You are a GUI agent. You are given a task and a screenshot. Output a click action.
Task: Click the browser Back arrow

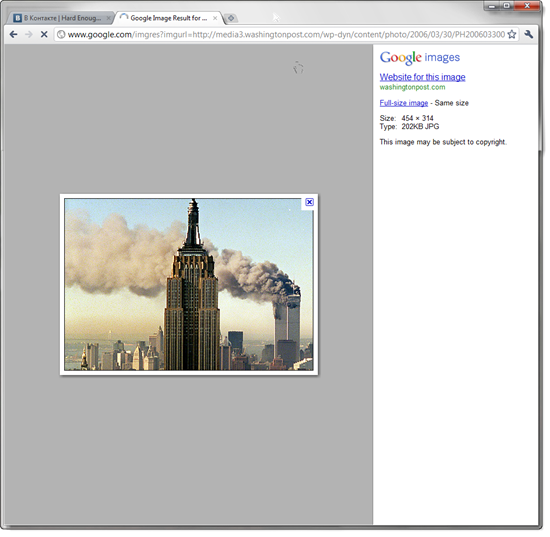click(14, 34)
